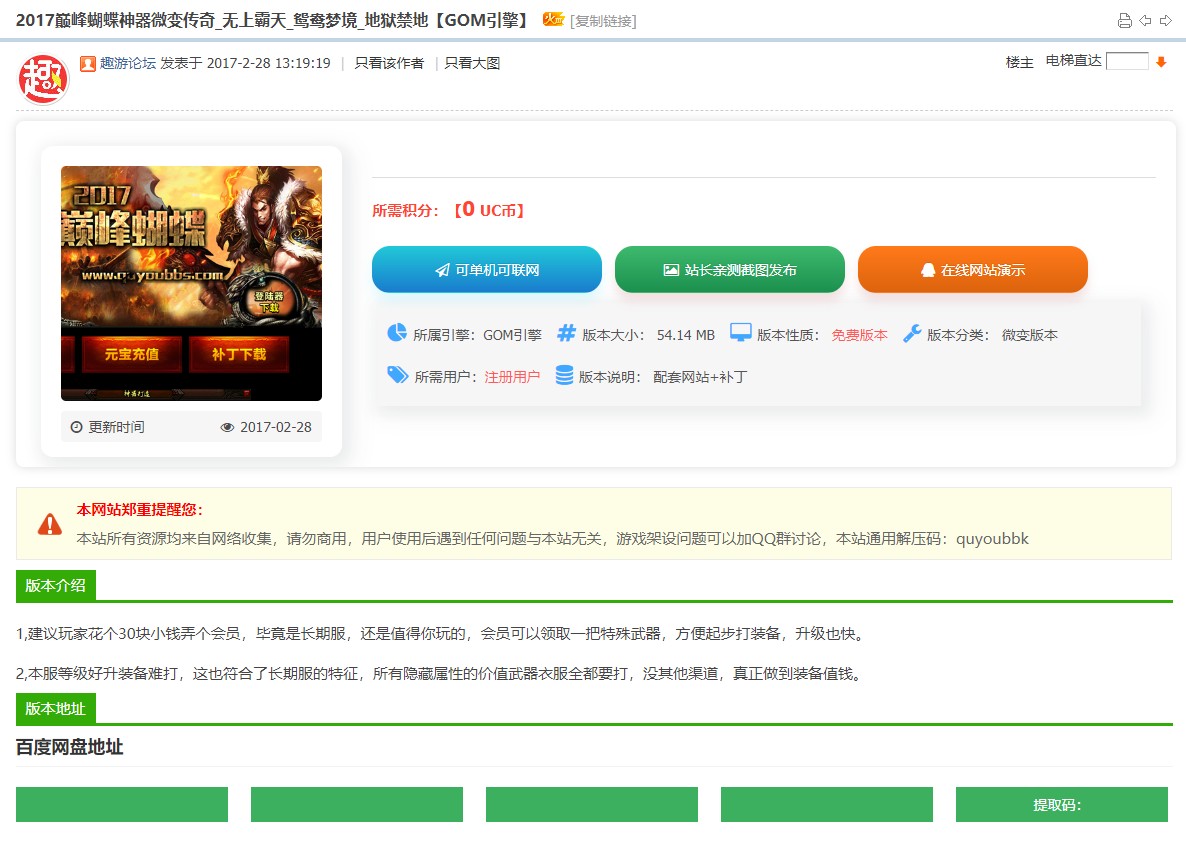Click 复制链接 to copy thread link
Viewport: 1186px width, 860px height.
pos(603,21)
